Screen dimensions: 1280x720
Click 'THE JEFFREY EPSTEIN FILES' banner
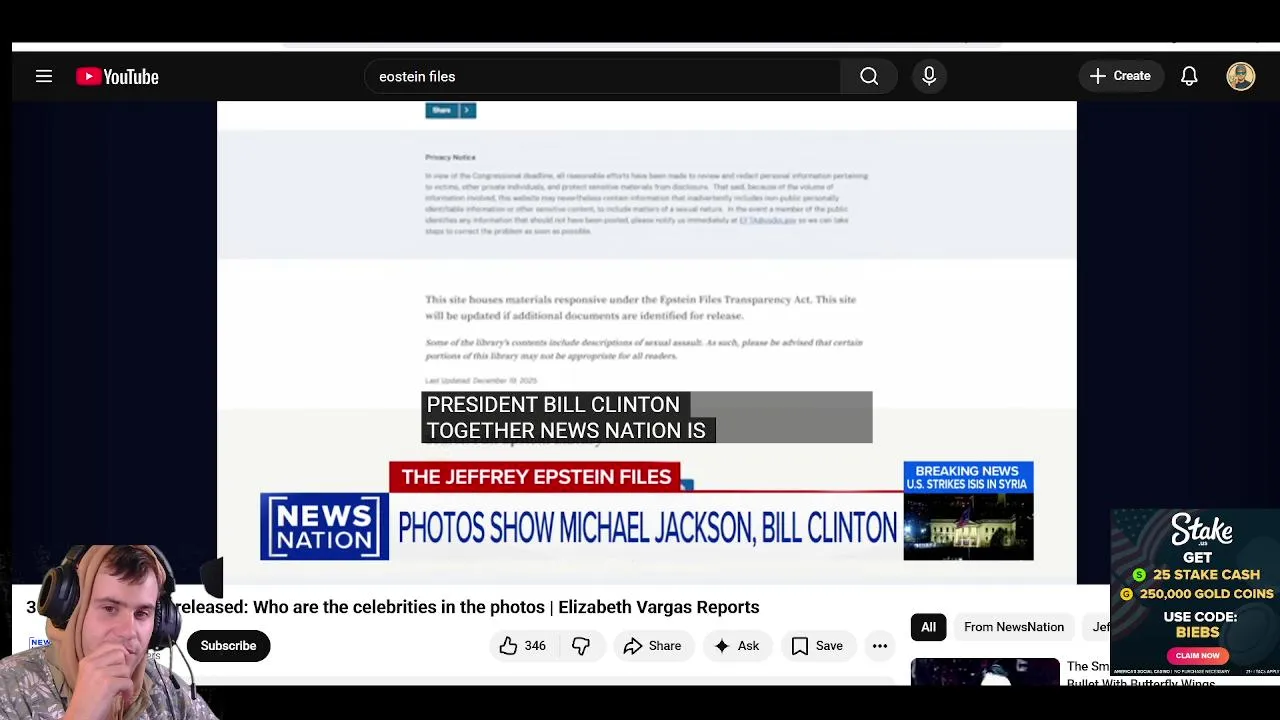(535, 477)
